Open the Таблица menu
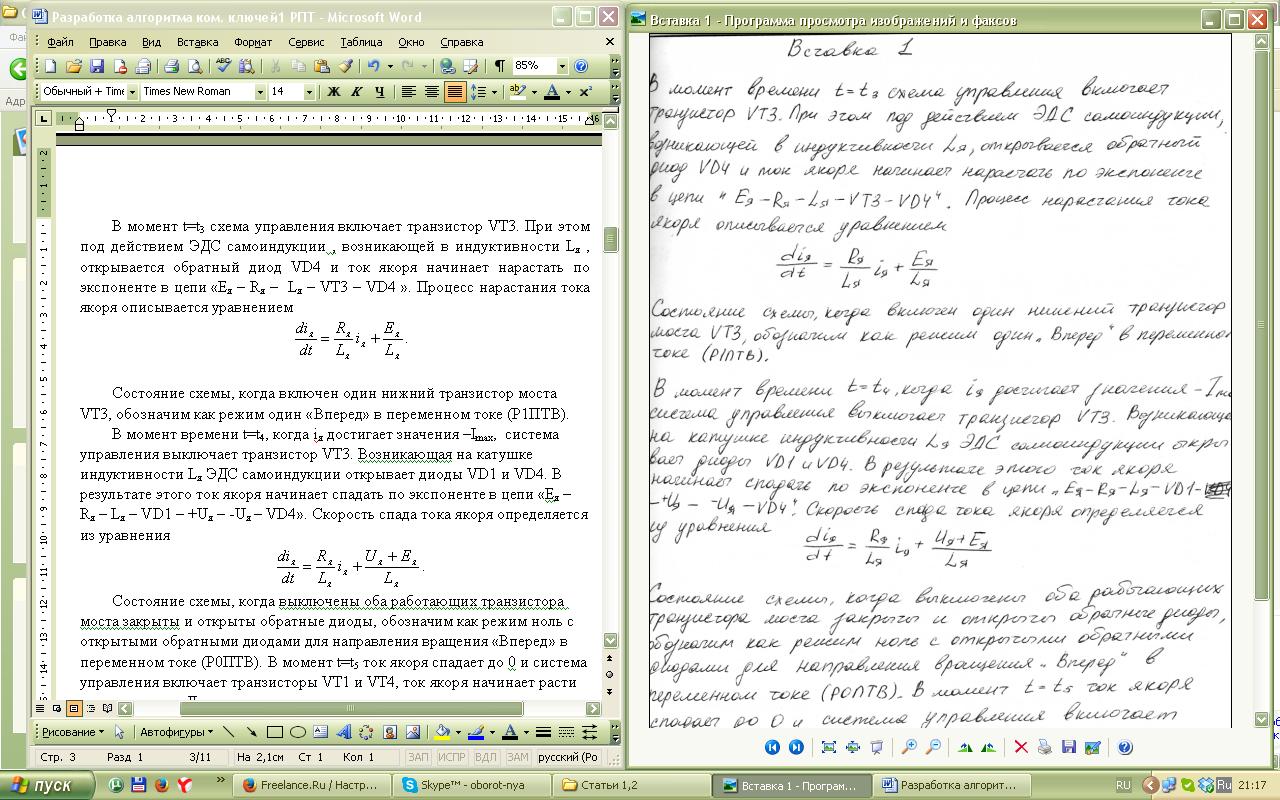1280x800 pixels. (361, 42)
